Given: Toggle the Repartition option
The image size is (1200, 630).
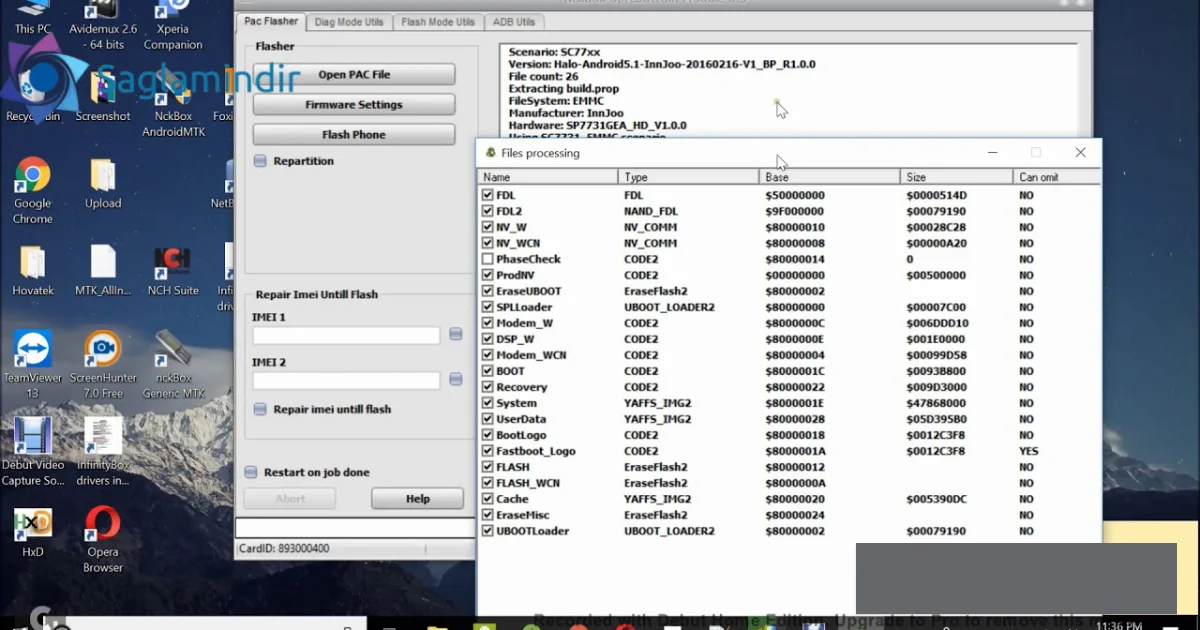Looking at the screenshot, I should pos(260,161).
